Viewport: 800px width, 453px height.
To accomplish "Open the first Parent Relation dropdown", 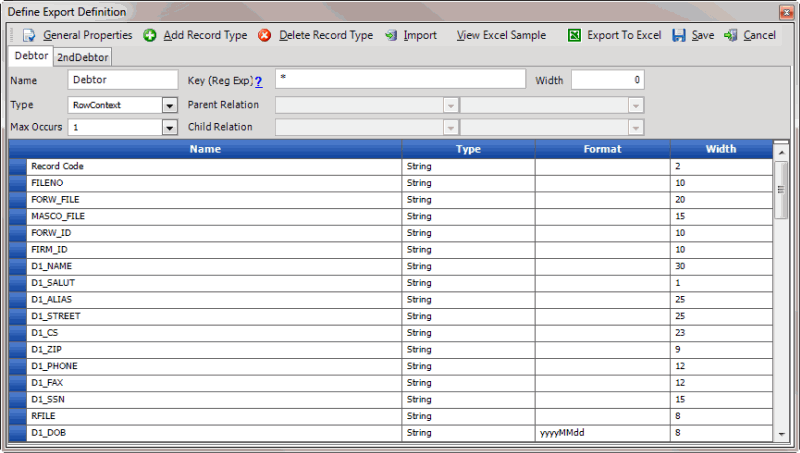I will (x=450, y=105).
